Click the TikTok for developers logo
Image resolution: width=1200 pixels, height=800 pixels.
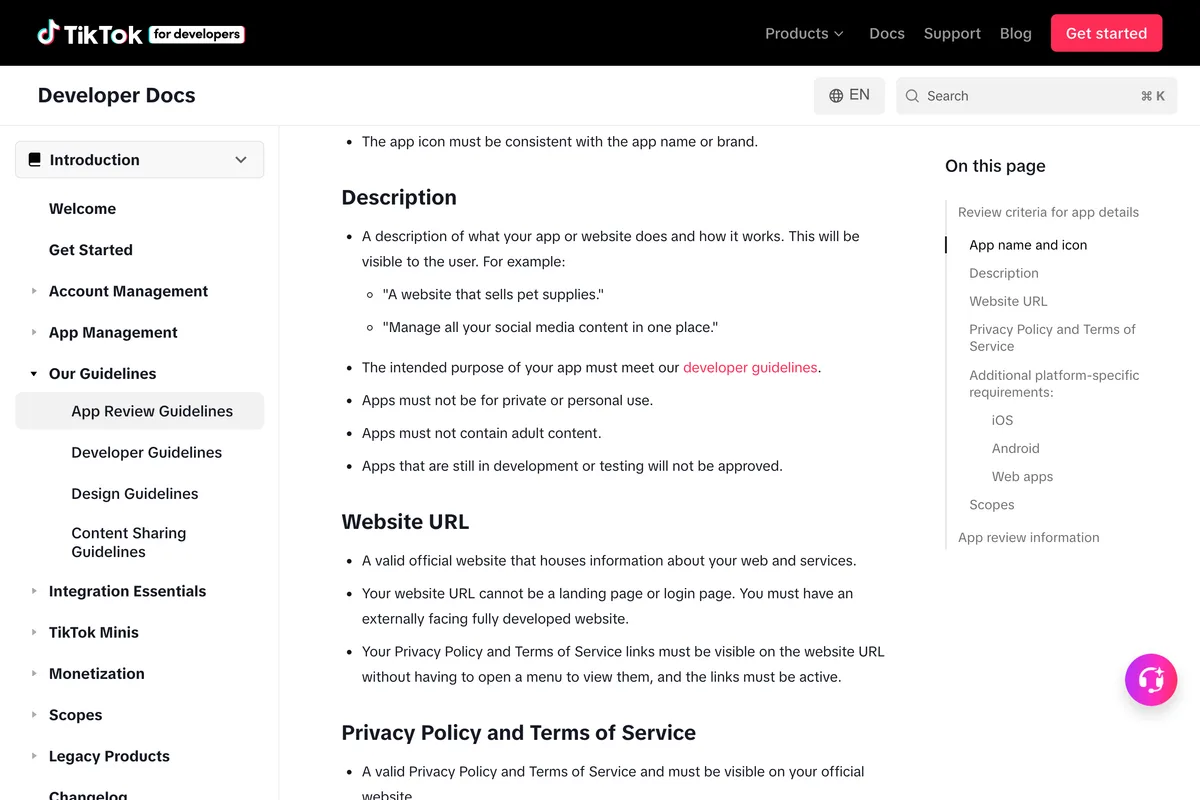coord(141,33)
